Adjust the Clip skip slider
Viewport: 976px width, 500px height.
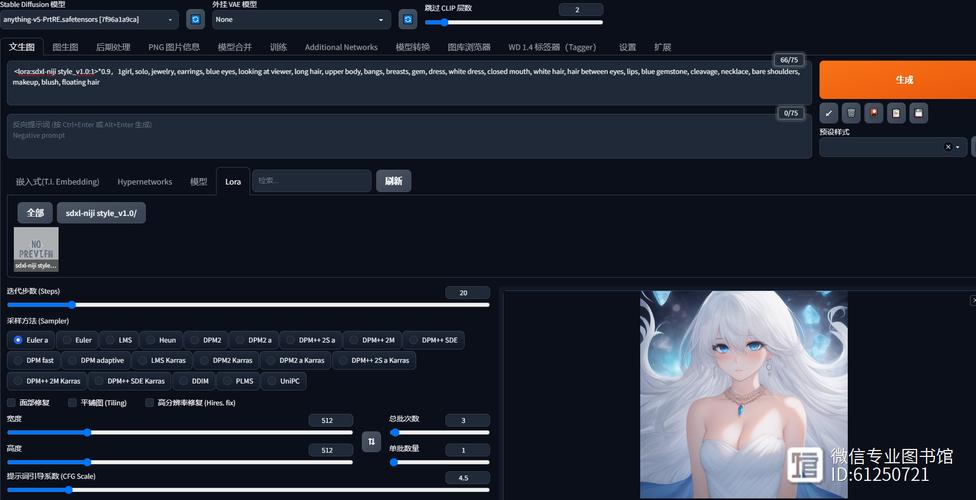[514, 22]
